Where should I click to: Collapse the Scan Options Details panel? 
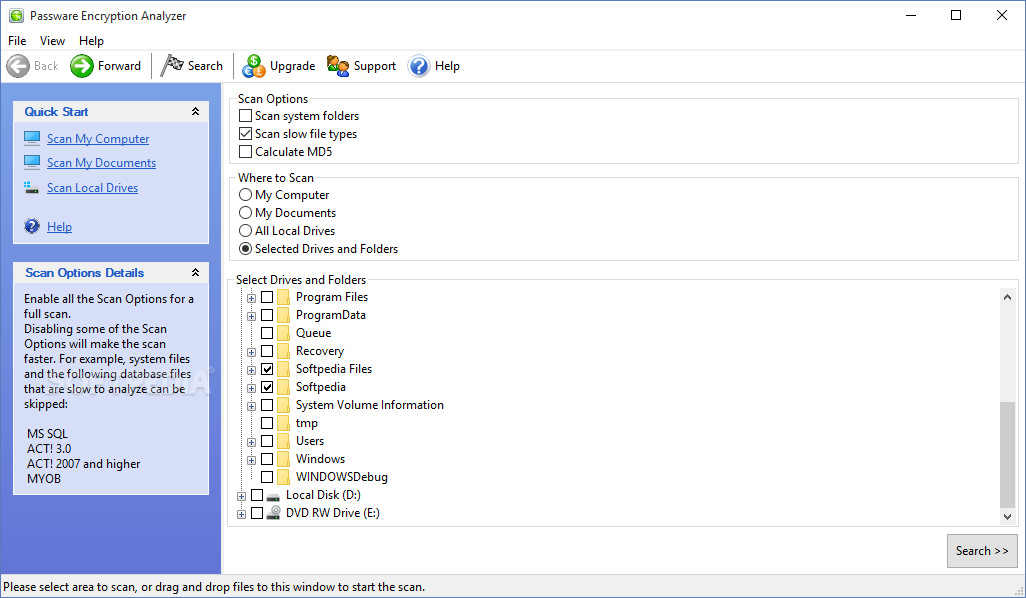pyautogui.click(x=195, y=272)
